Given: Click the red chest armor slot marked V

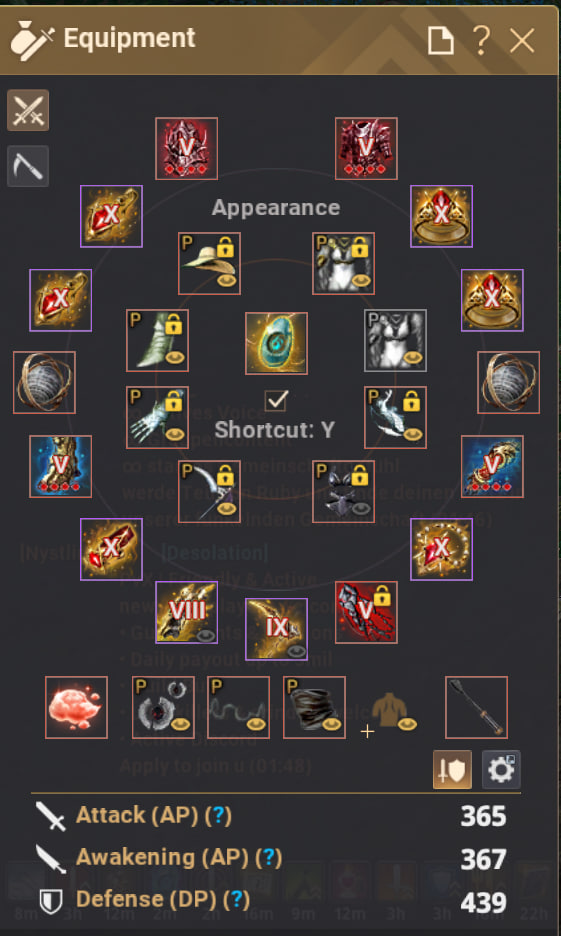Looking at the screenshot, I should 366,149.
